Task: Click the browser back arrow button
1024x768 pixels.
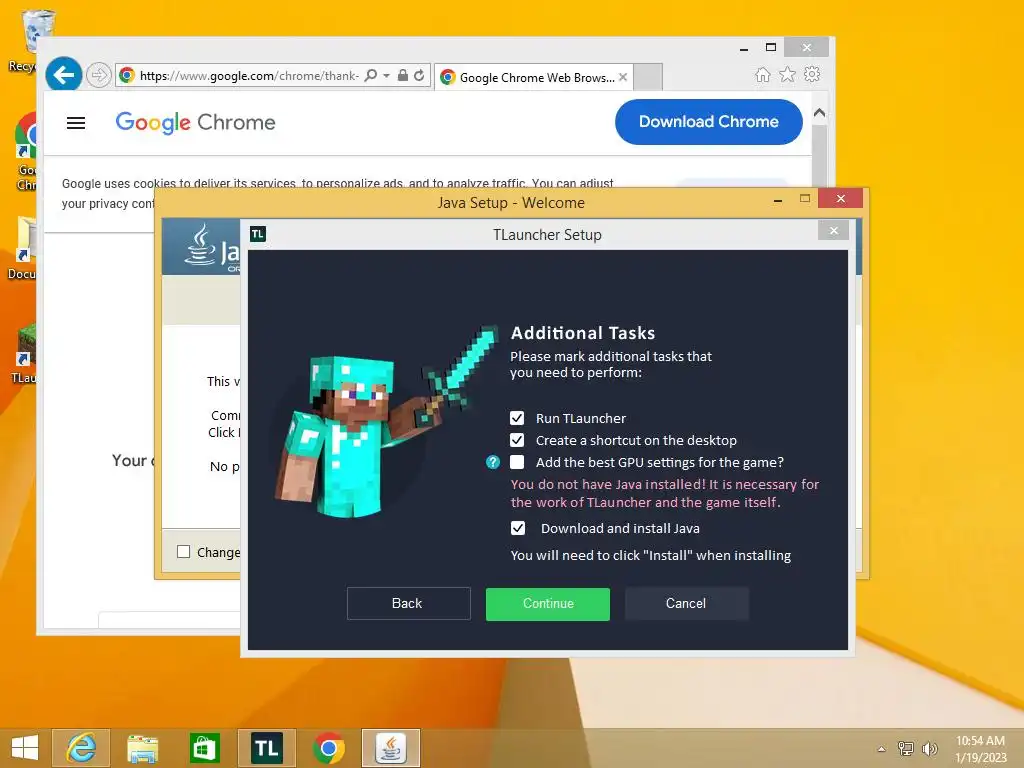Action: [x=63, y=75]
